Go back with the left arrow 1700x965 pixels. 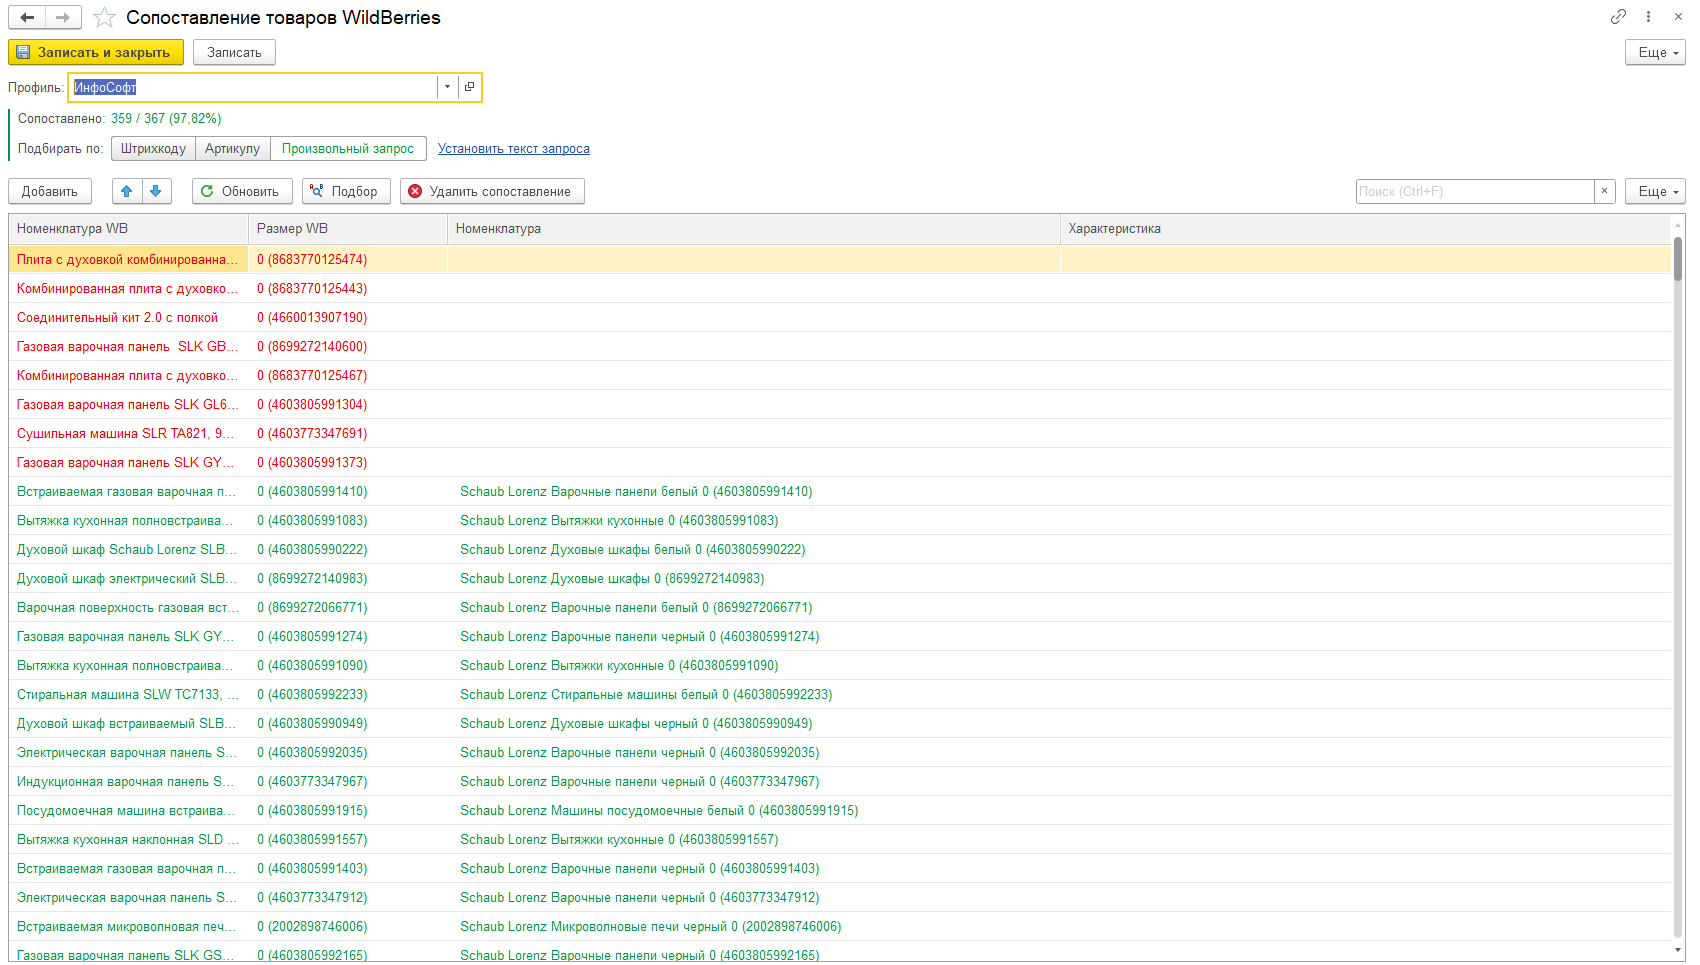click(27, 17)
